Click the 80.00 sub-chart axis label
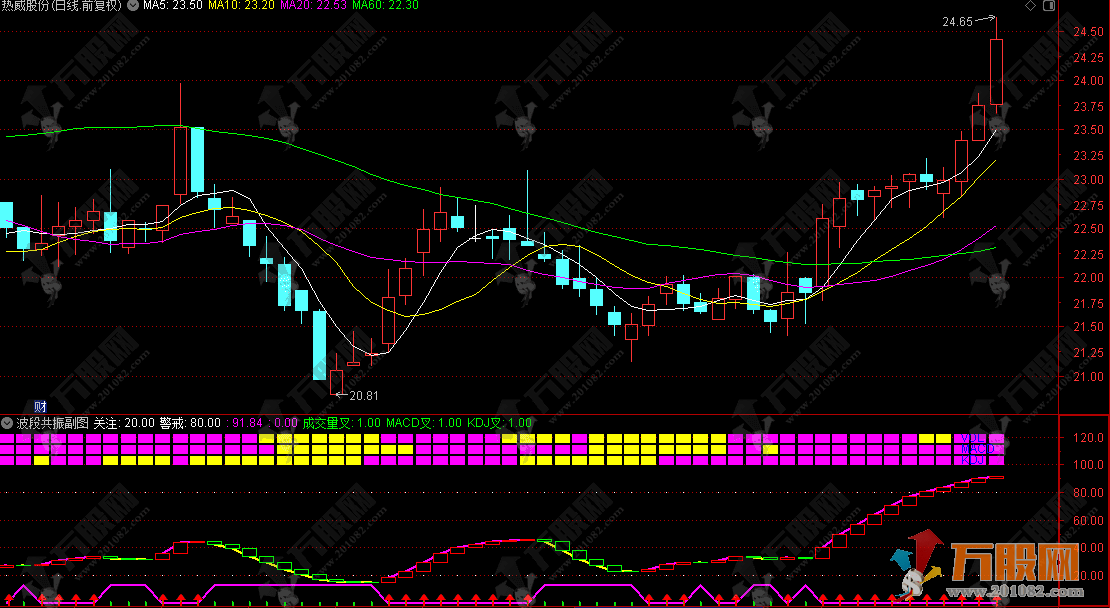This screenshot has width=1110, height=608. 1089,493
